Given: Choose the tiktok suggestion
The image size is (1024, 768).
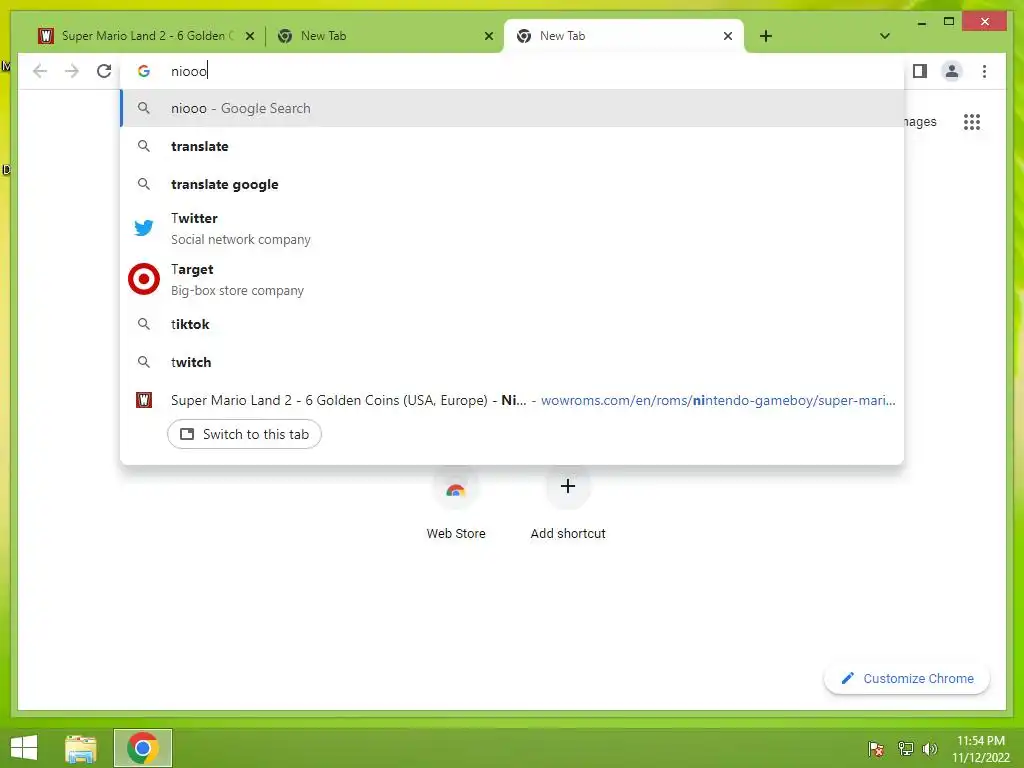Looking at the screenshot, I should pos(512,324).
